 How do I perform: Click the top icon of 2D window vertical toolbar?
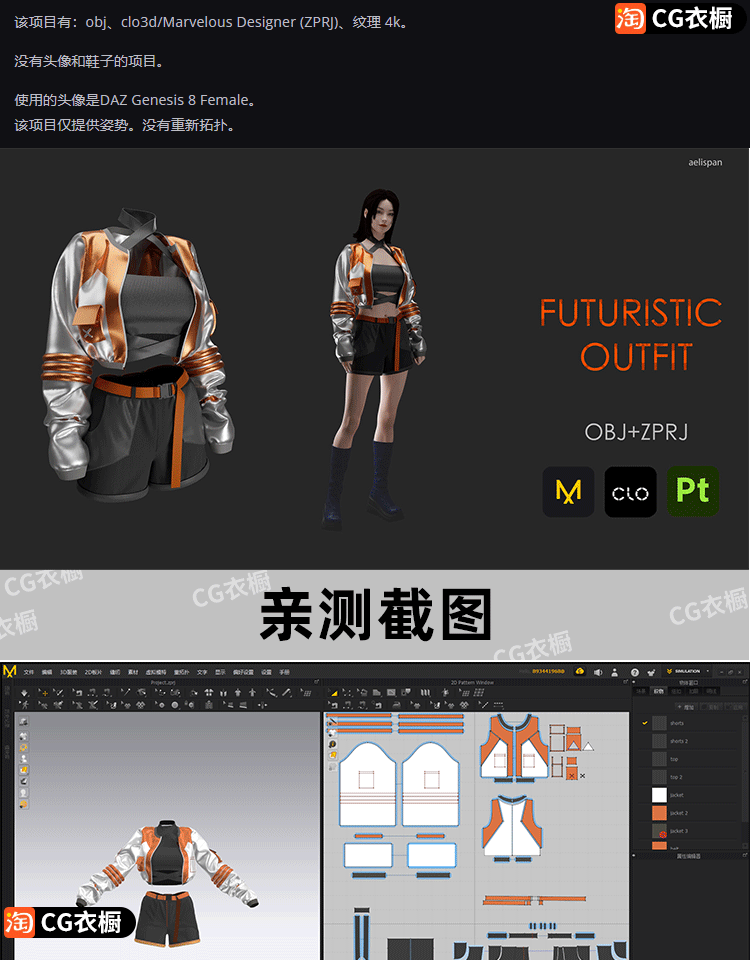[x=332, y=721]
